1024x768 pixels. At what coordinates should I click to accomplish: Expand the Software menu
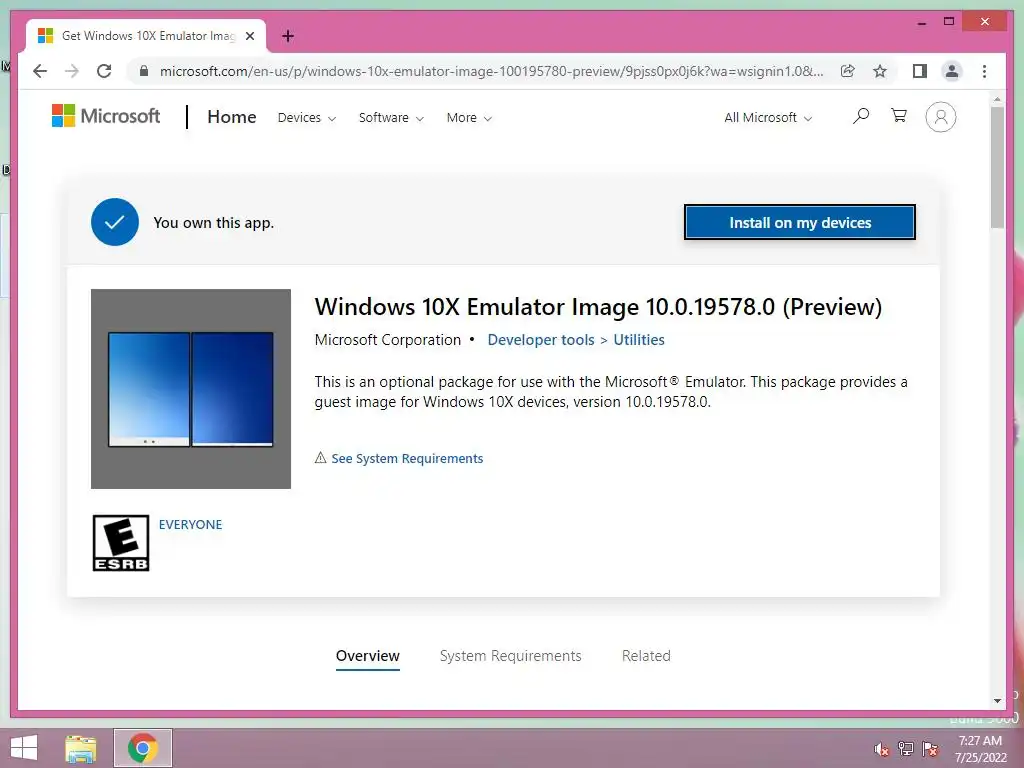(391, 118)
